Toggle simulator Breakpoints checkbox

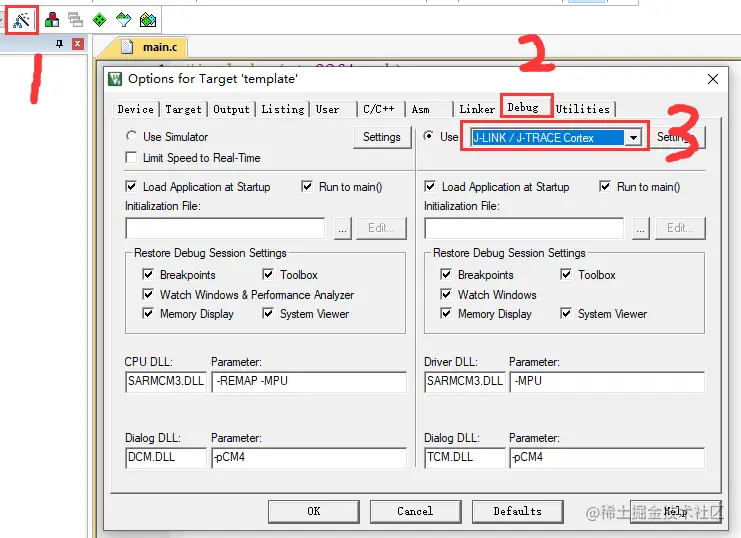(x=148, y=274)
